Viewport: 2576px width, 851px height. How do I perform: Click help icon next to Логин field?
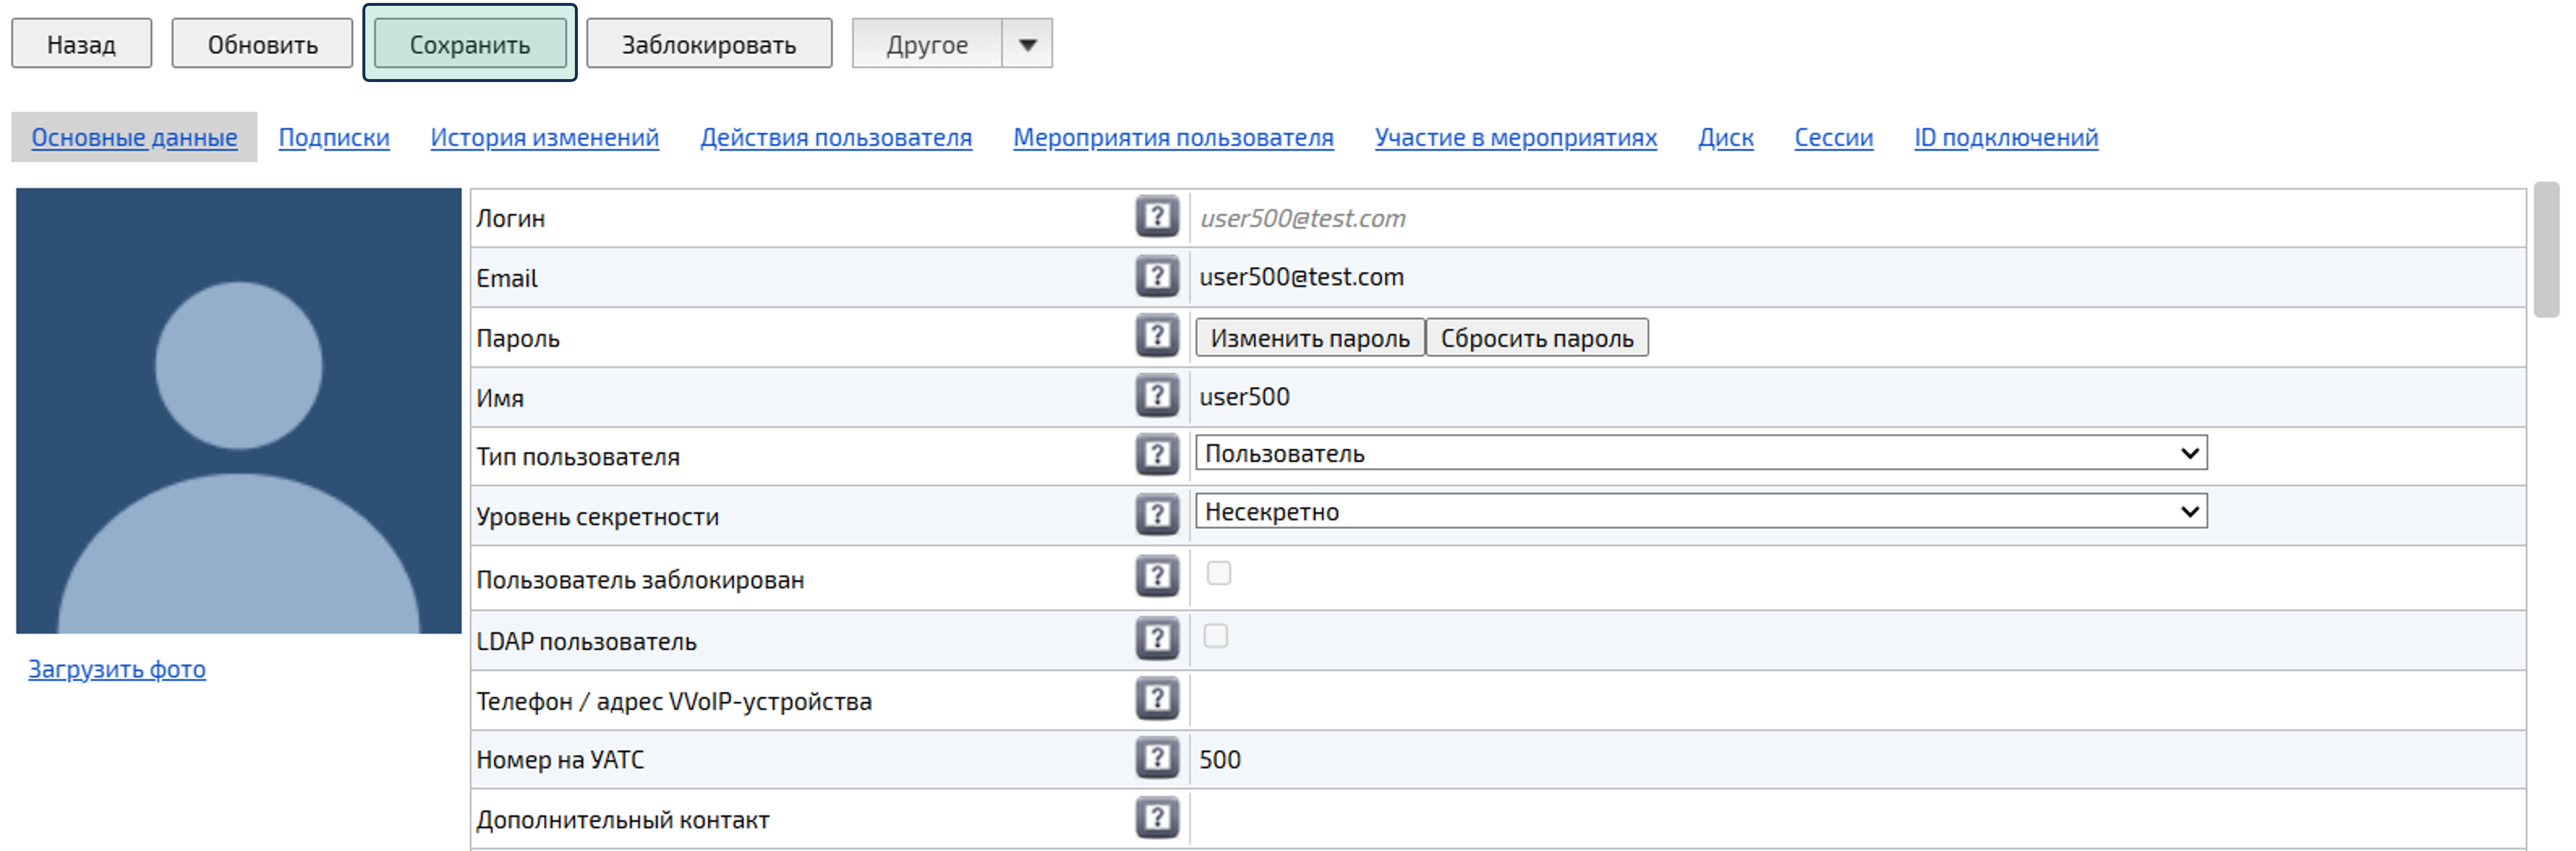click(1157, 217)
